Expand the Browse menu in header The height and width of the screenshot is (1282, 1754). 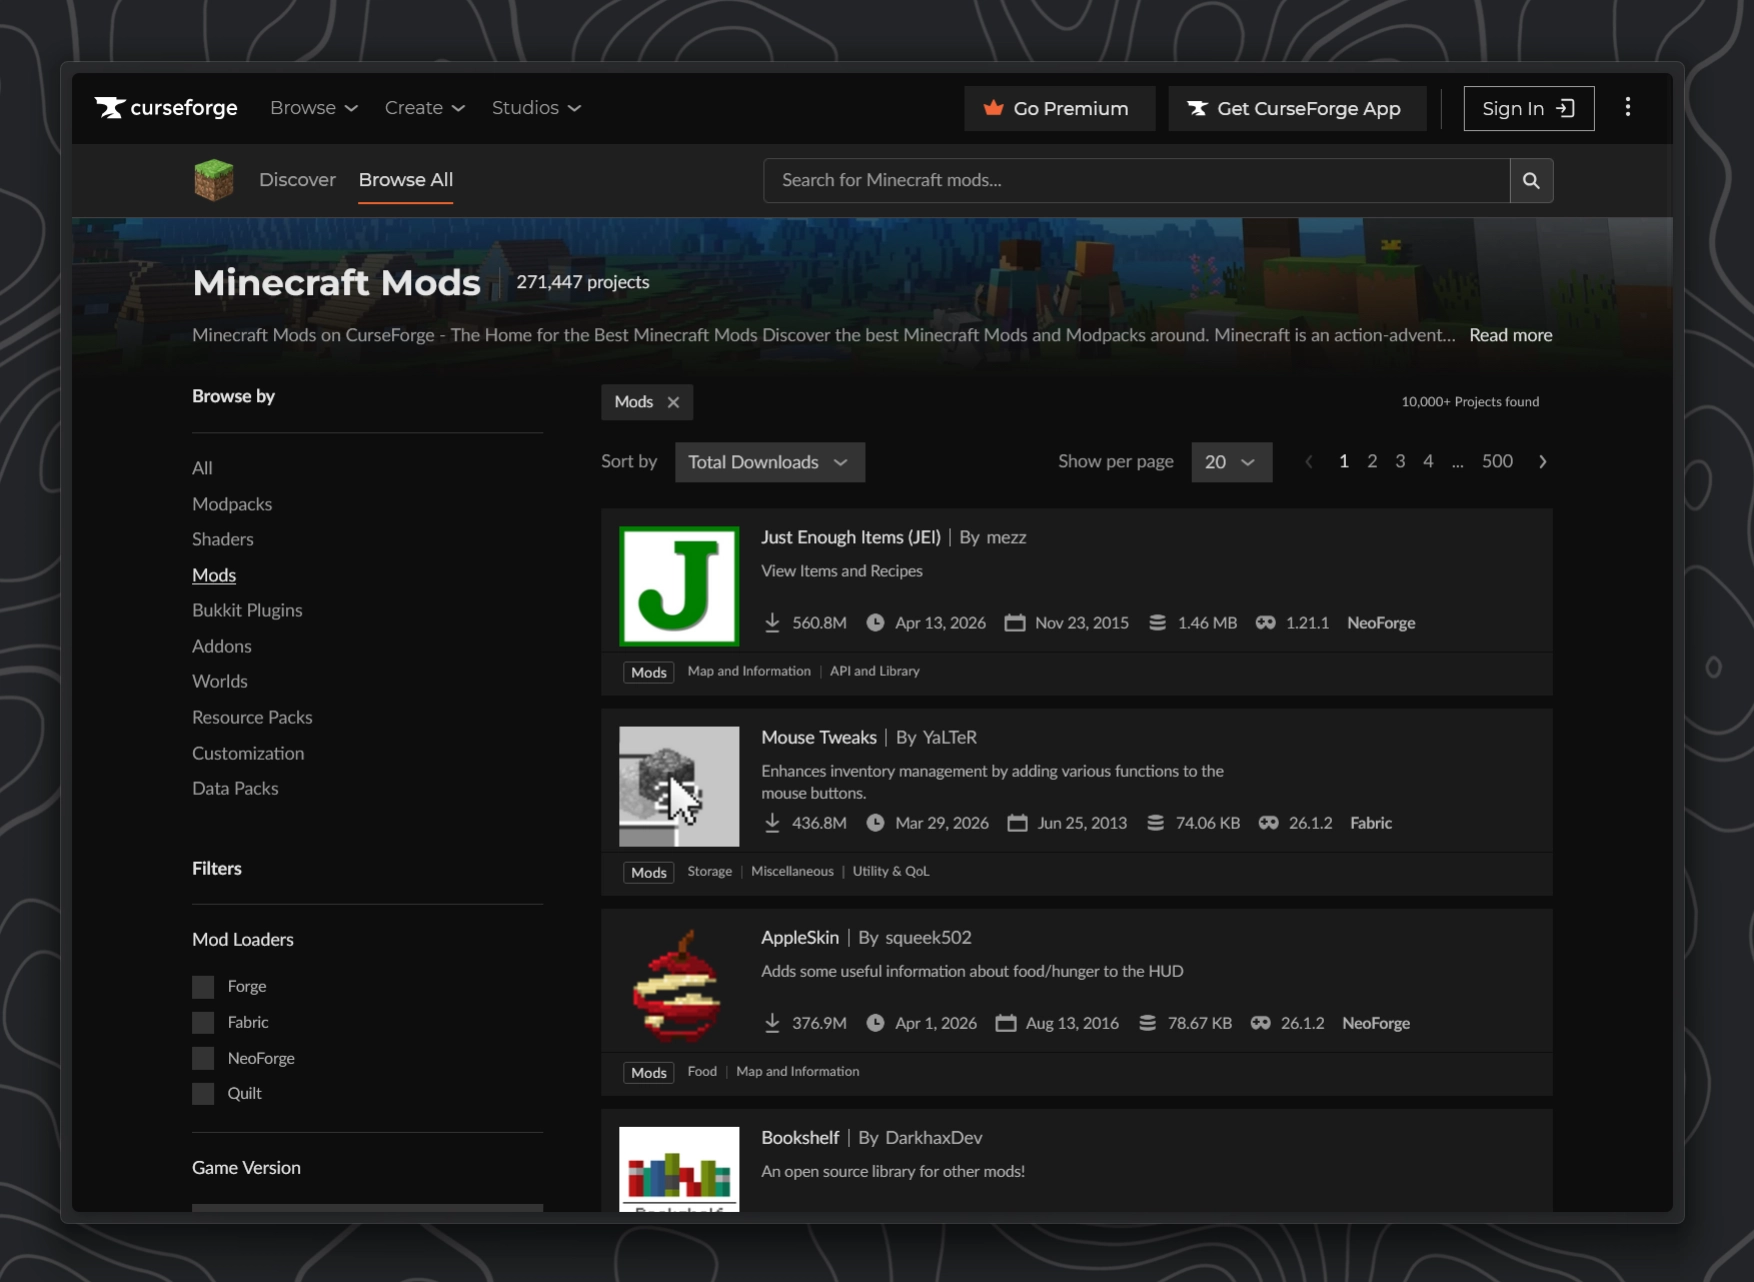pyautogui.click(x=313, y=108)
